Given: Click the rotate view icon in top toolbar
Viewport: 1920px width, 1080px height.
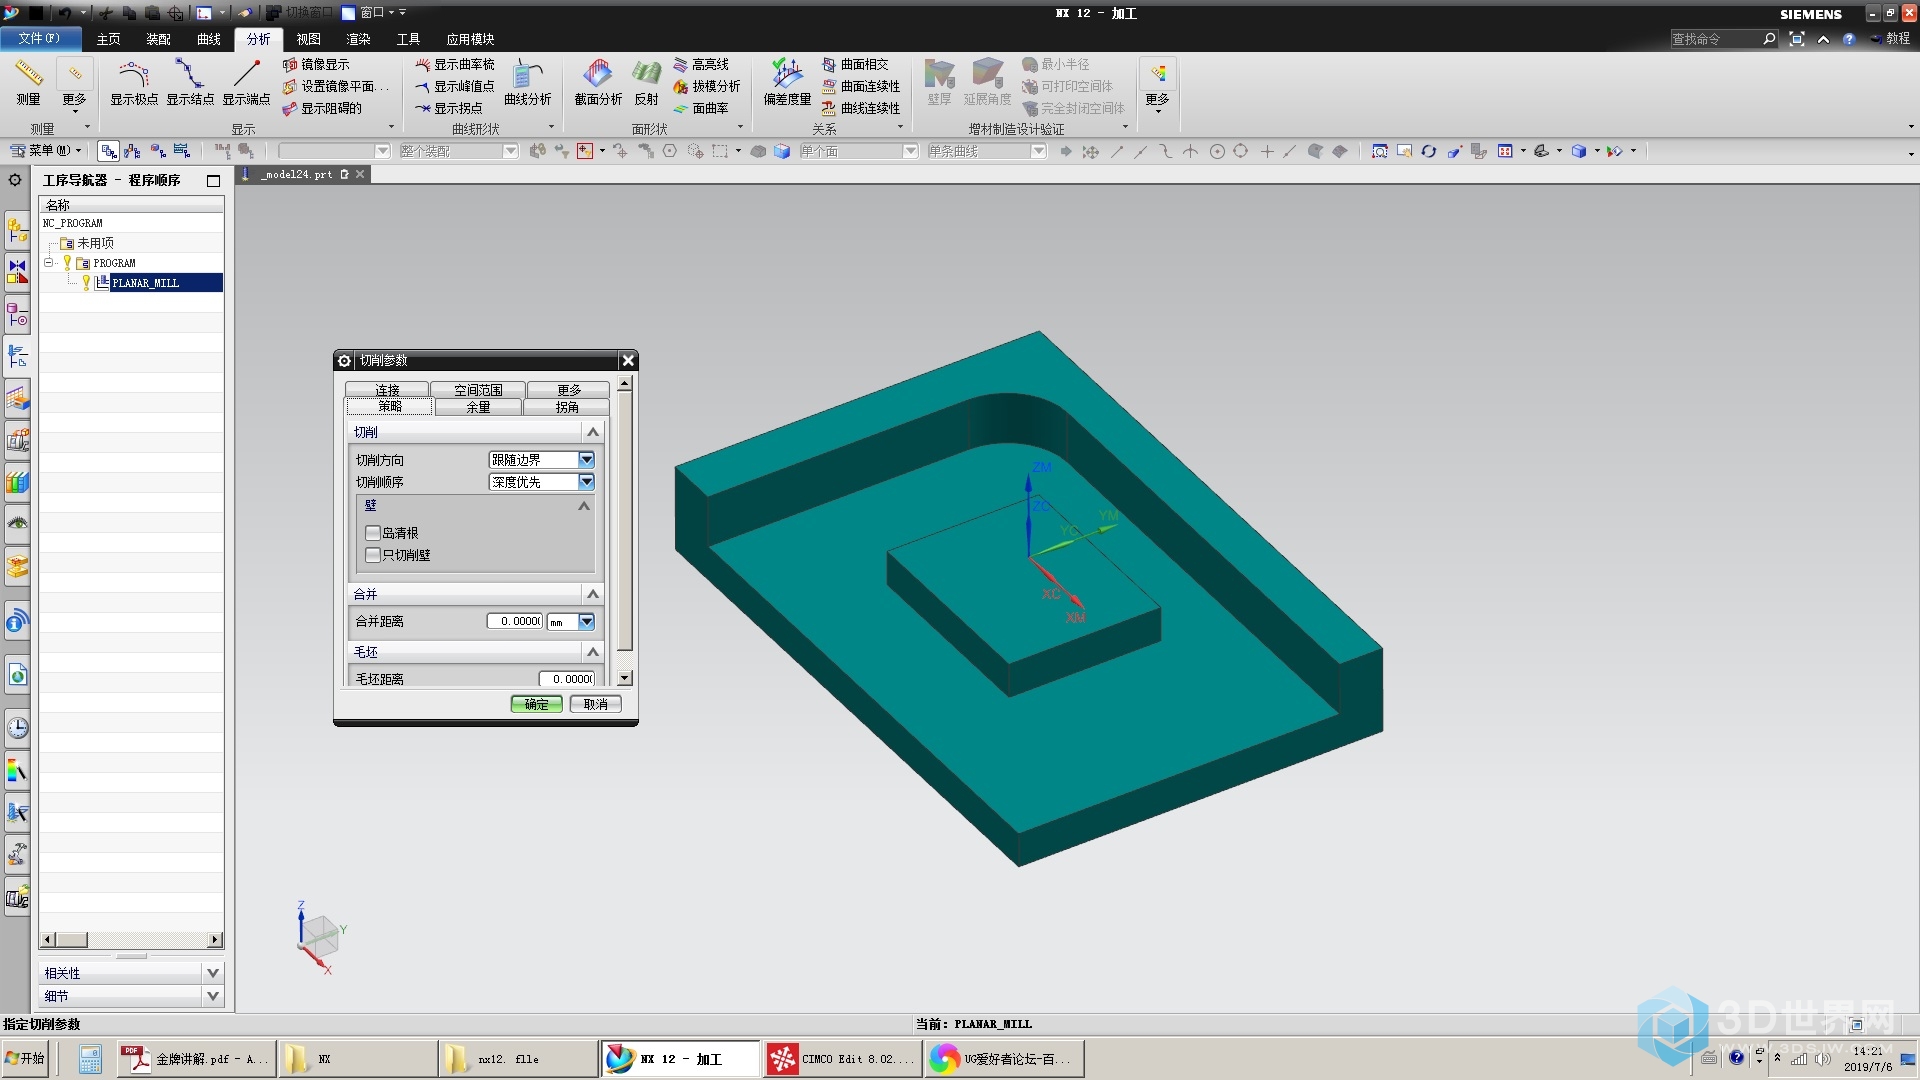Looking at the screenshot, I should coord(1428,151).
